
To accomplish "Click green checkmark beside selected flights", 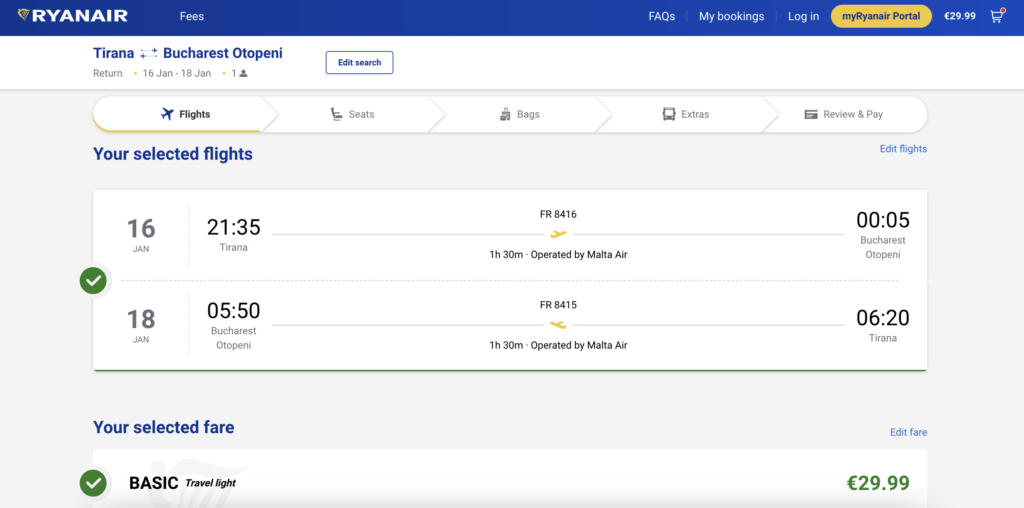I will (x=93, y=281).
